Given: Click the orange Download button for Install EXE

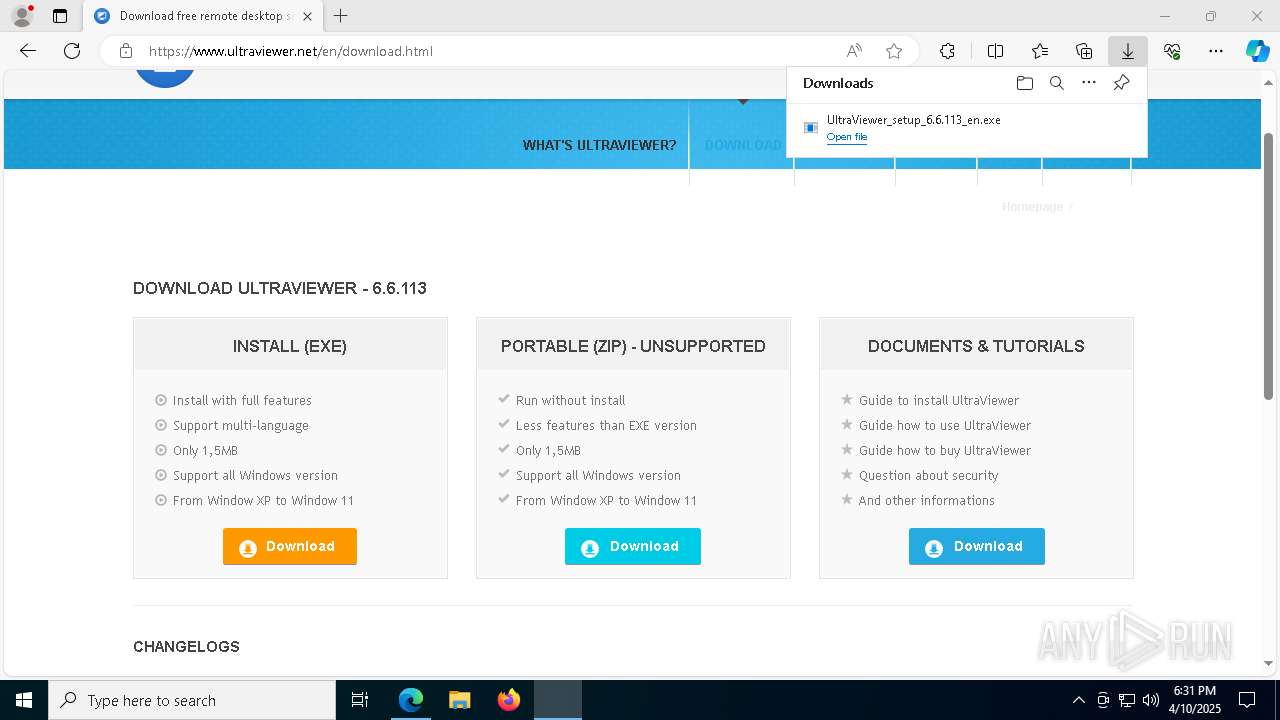Looking at the screenshot, I should coord(290,546).
